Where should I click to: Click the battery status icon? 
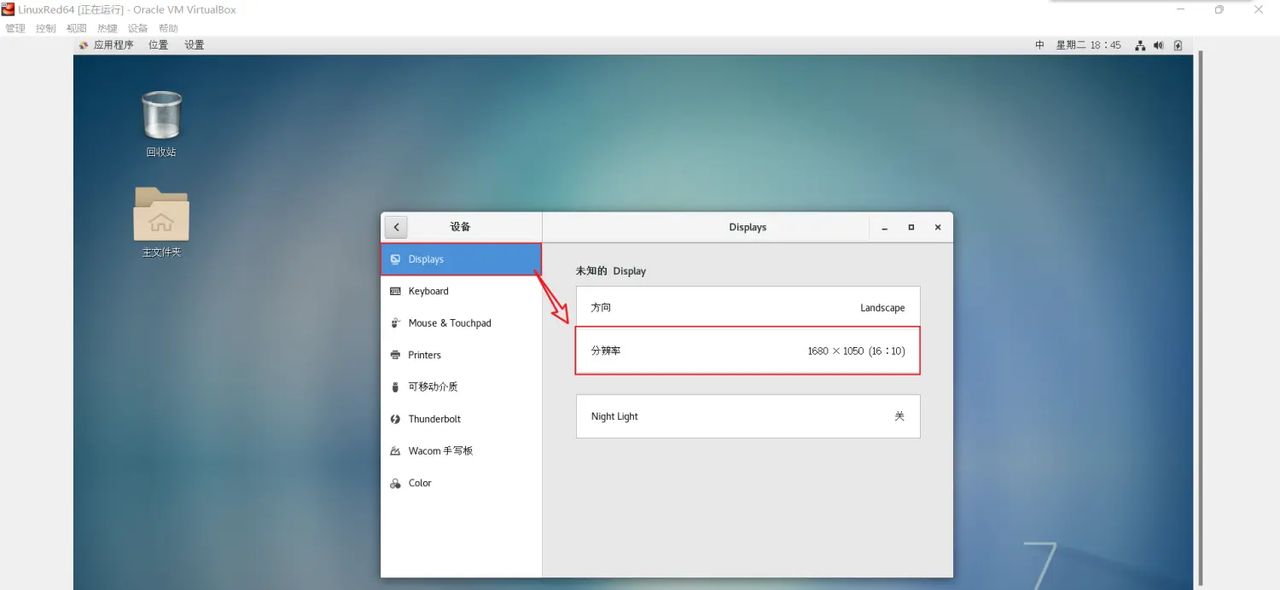(x=1177, y=45)
